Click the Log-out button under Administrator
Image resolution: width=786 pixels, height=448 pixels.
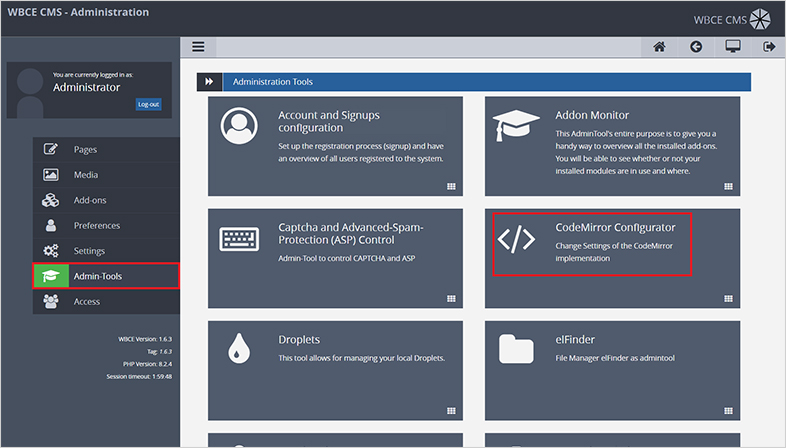[x=148, y=104]
